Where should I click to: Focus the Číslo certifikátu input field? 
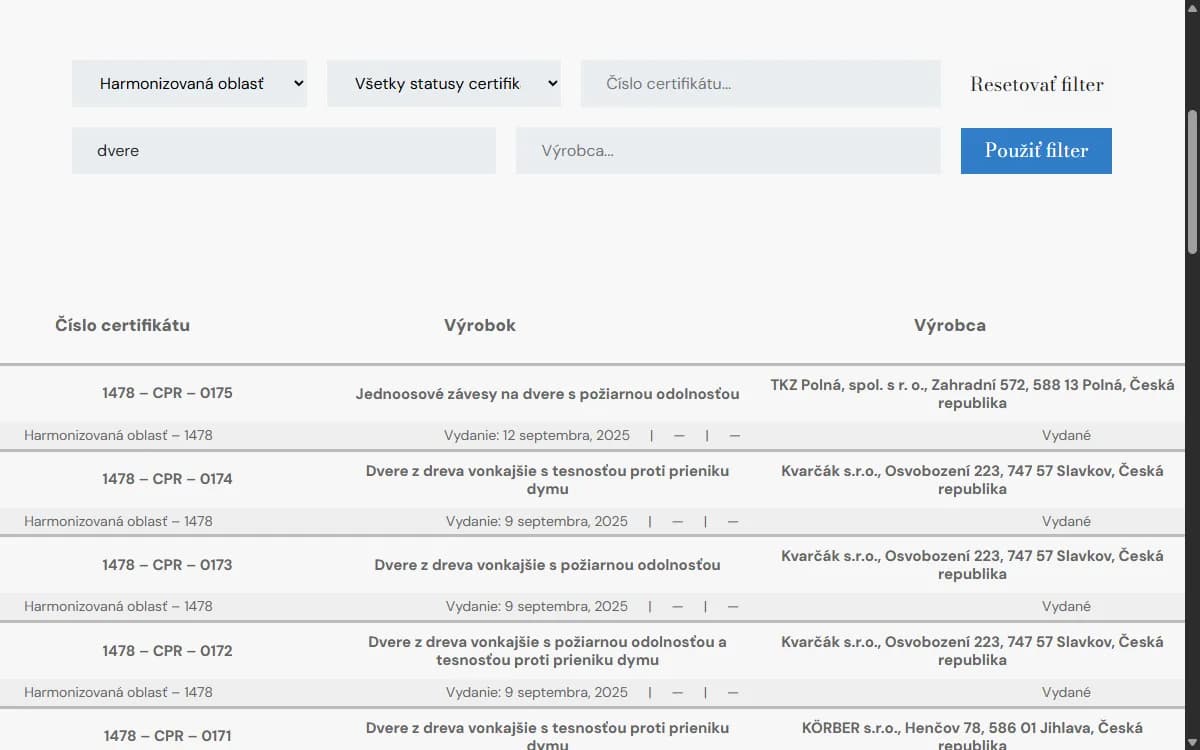pyautogui.click(x=761, y=84)
